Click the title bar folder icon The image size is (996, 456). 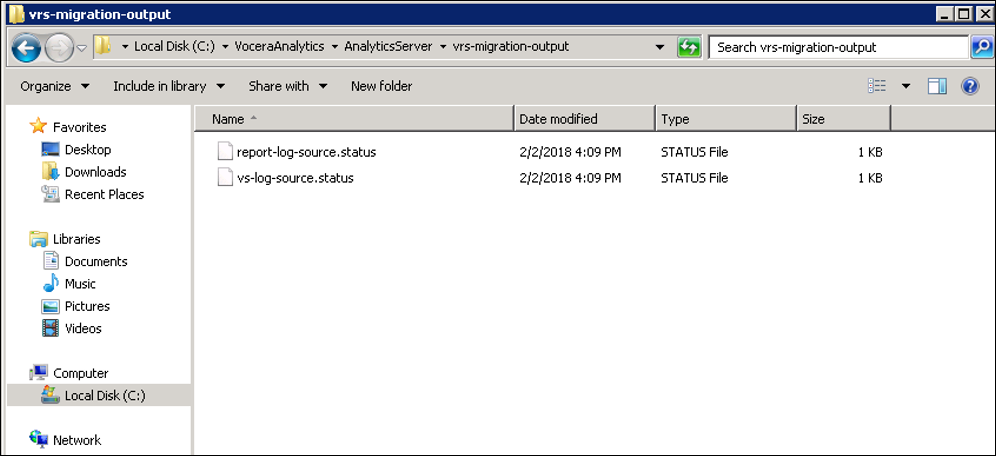click(x=17, y=13)
